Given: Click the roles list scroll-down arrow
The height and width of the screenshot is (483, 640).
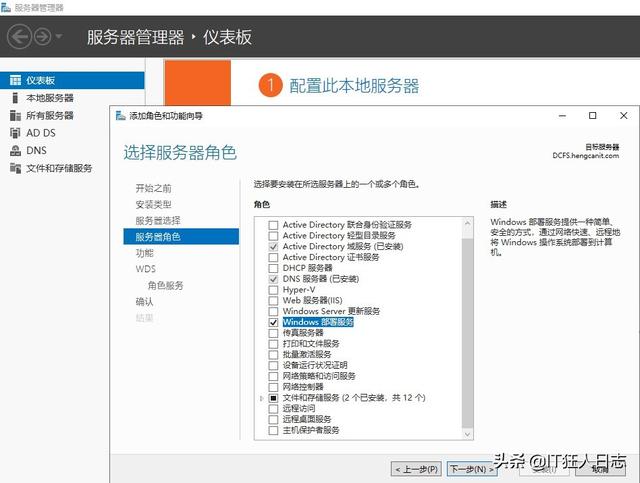Looking at the screenshot, I should click(468, 434).
